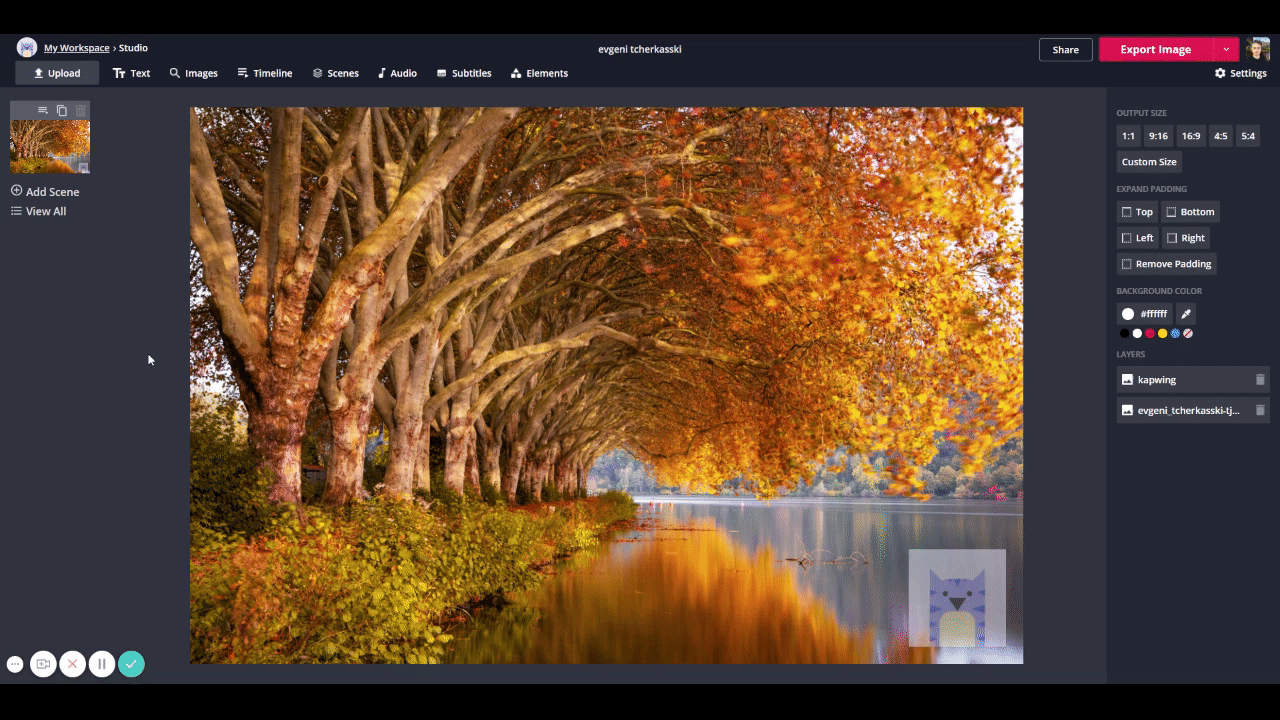Click the Share button
Image resolution: width=1280 pixels, height=720 pixels.
(1065, 49)
